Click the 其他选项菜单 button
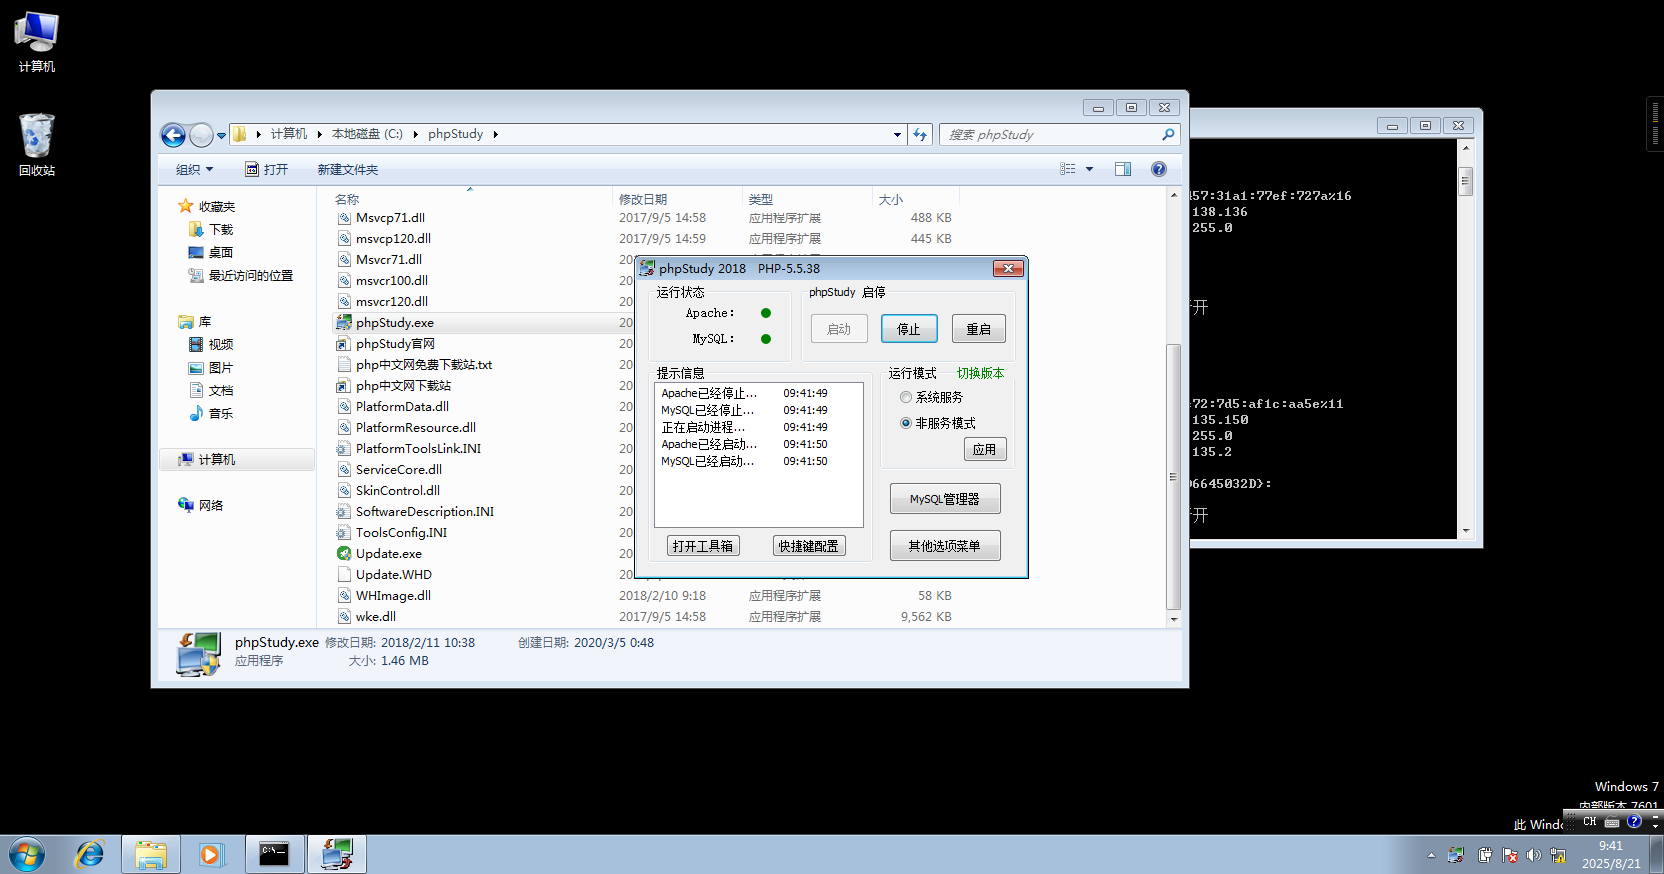This screenshot has height=874, width=1664. 945,546
